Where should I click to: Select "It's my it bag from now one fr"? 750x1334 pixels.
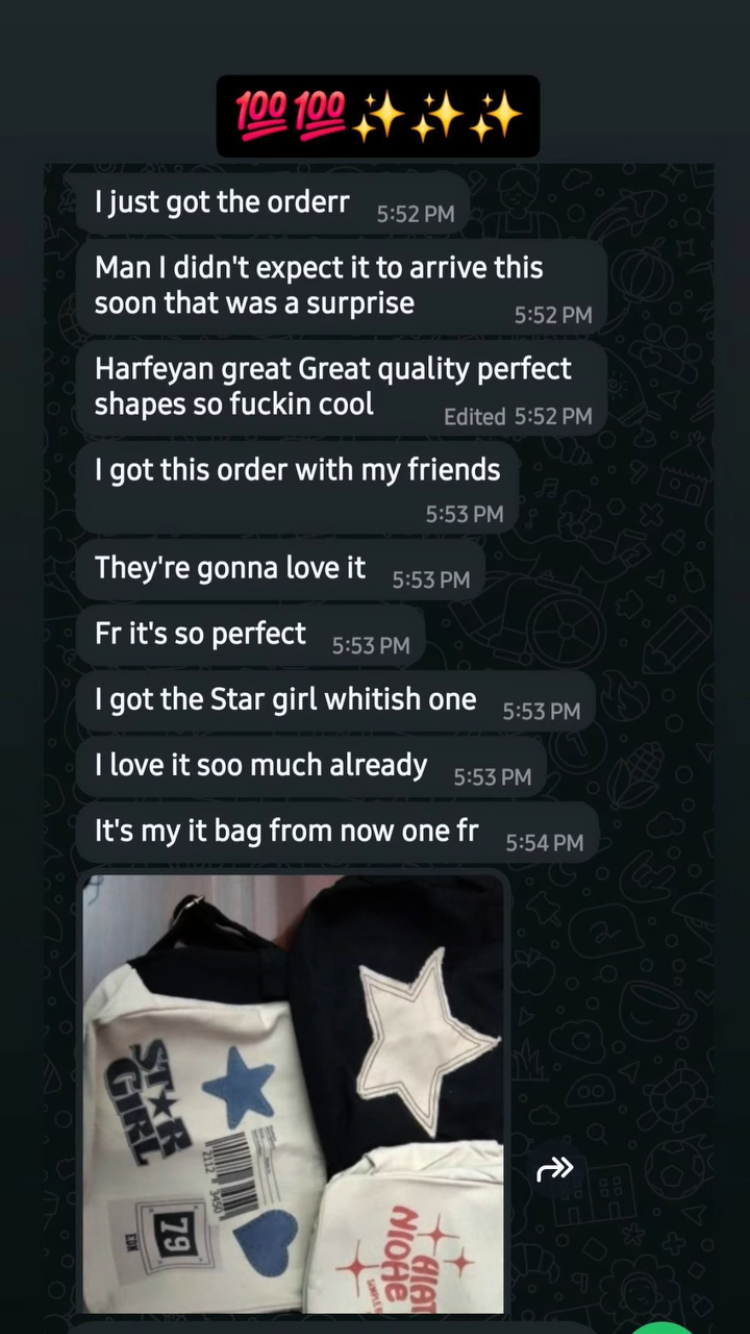pos(337,832)
